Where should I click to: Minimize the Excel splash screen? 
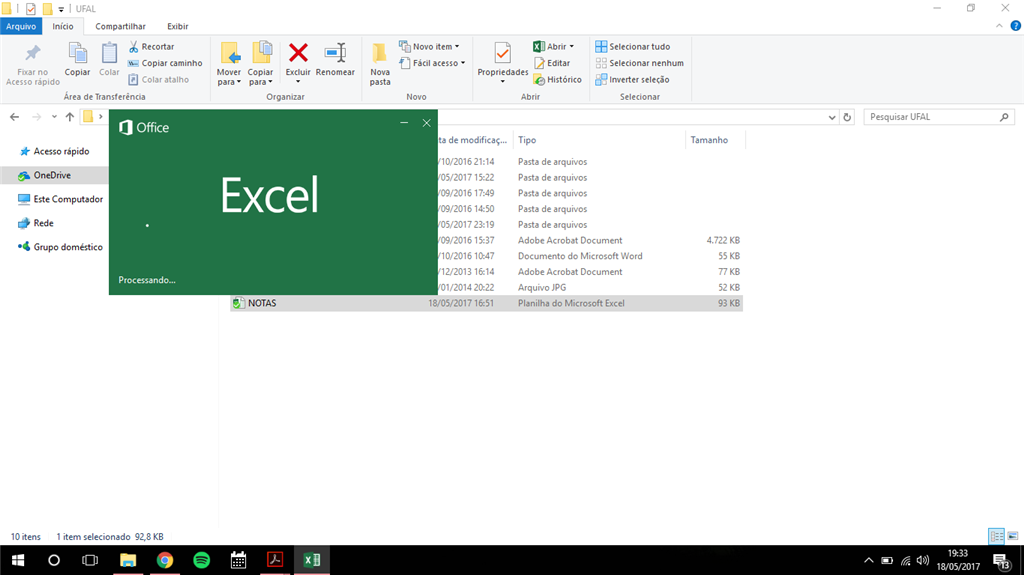click(404, 123)
